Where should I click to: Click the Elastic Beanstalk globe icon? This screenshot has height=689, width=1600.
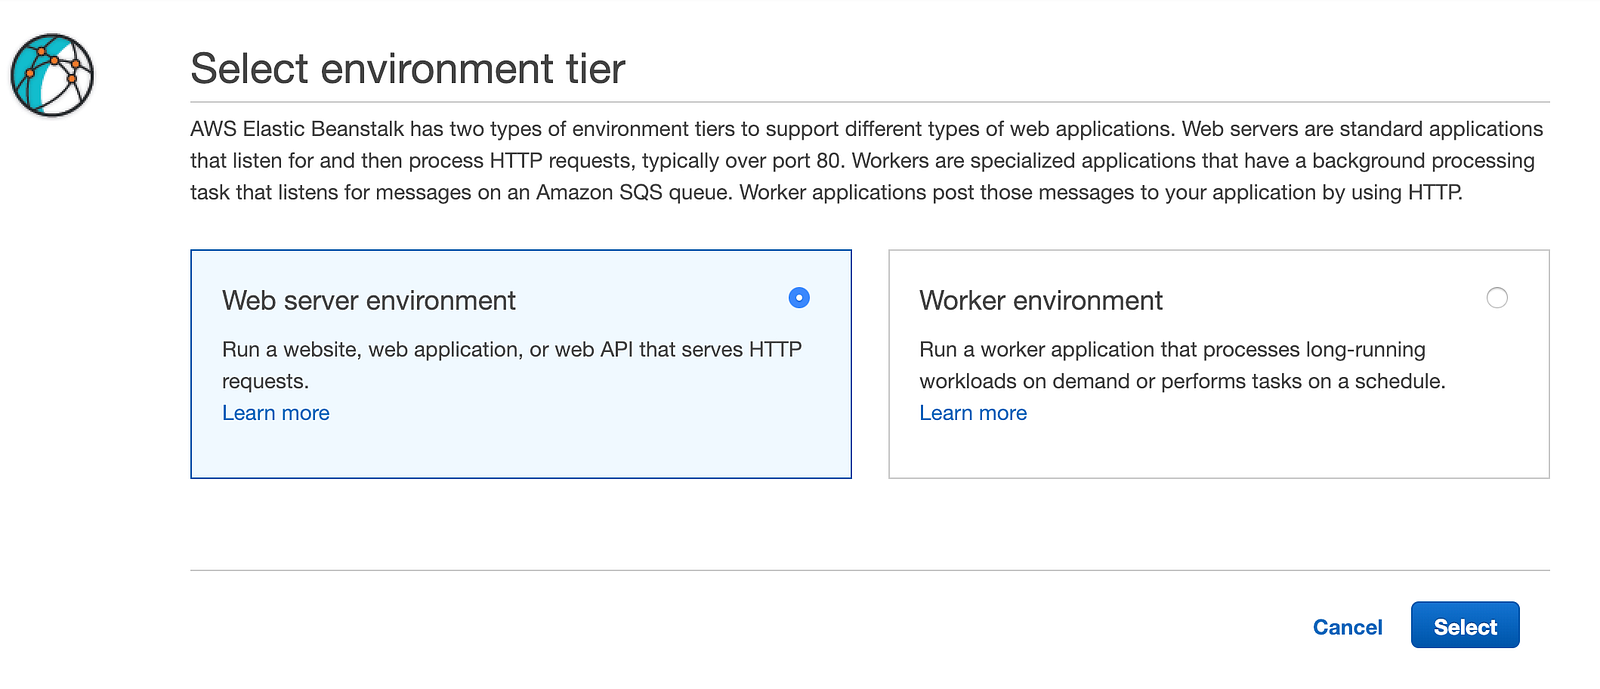click(52, 75)
